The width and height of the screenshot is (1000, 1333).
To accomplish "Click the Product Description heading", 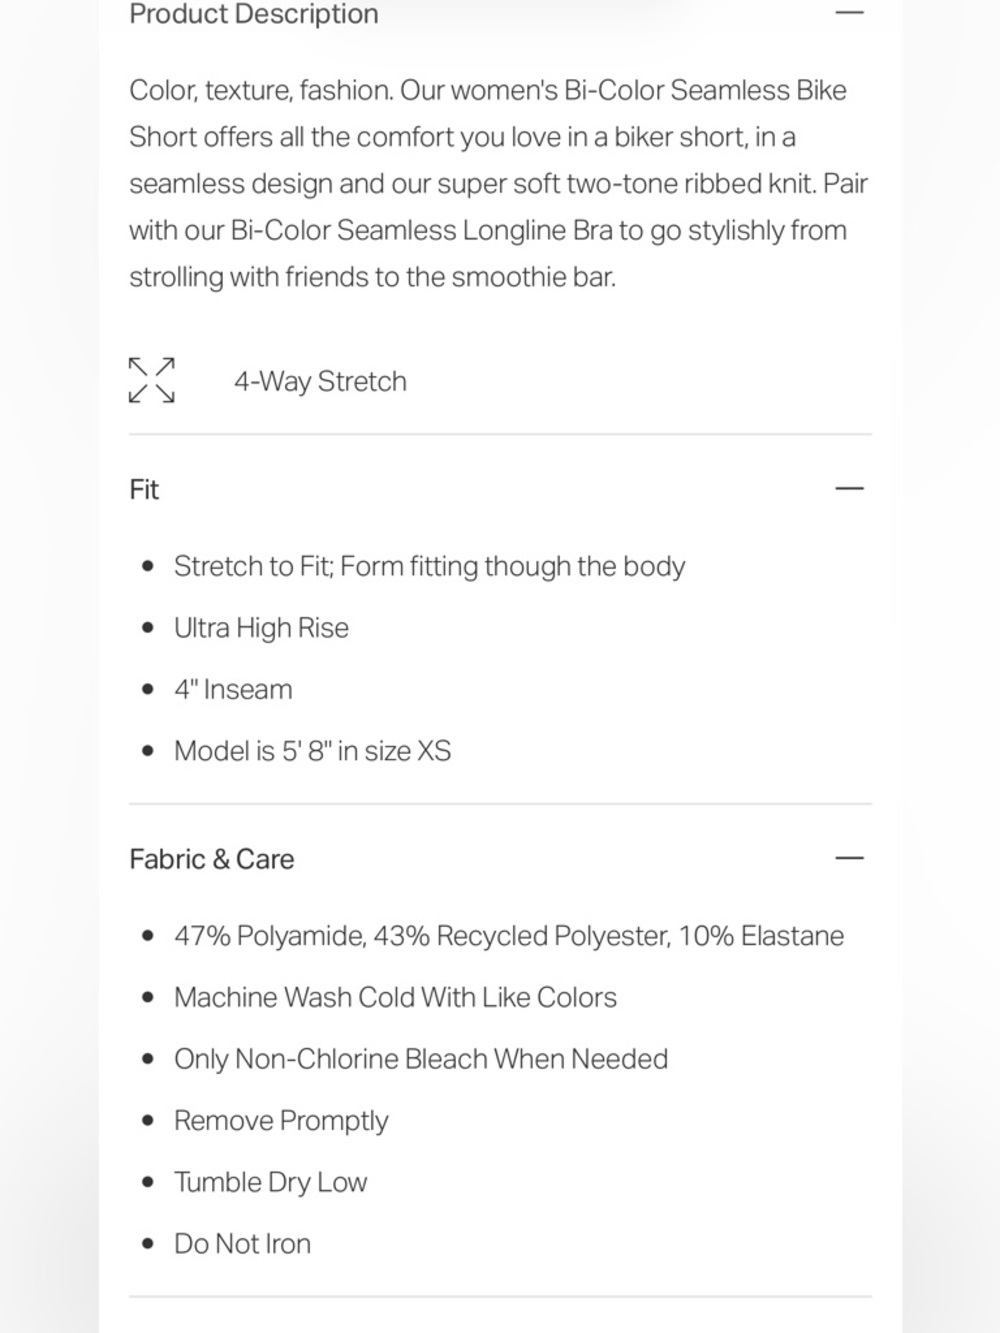I will [x=254, y=14].
